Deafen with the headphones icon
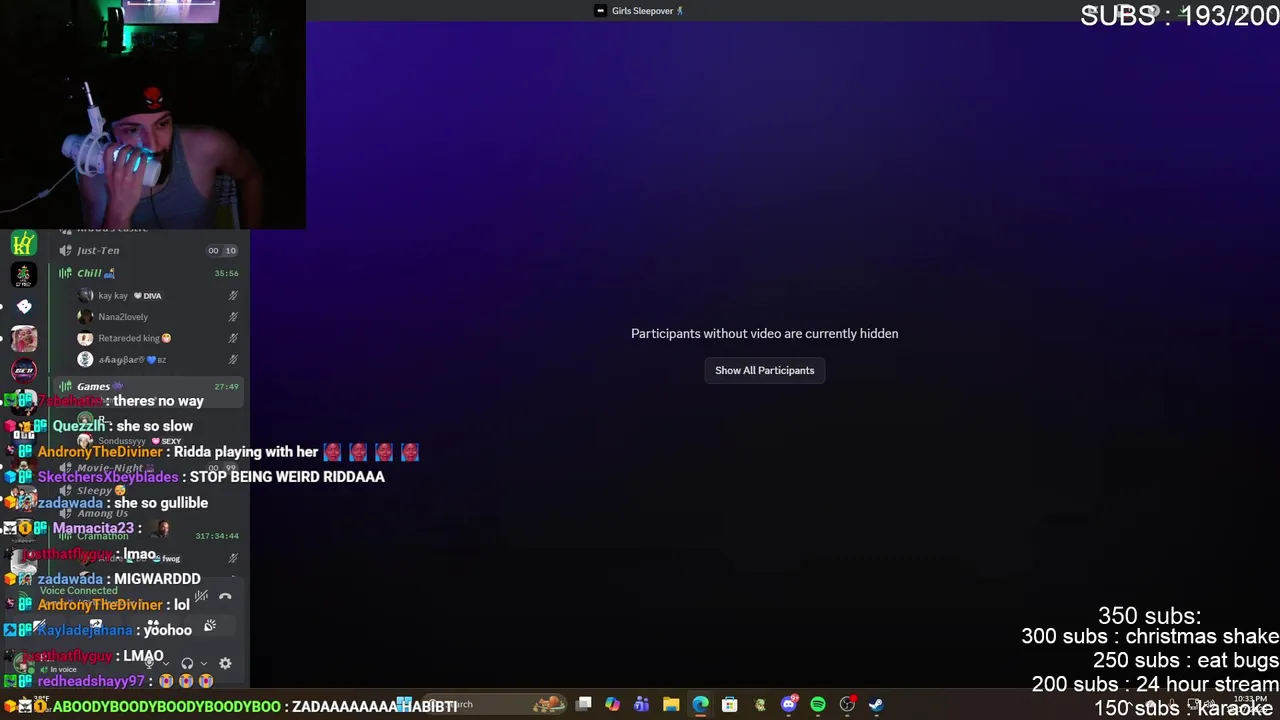This screenshot has height=720, width=1280. [187, 663]
